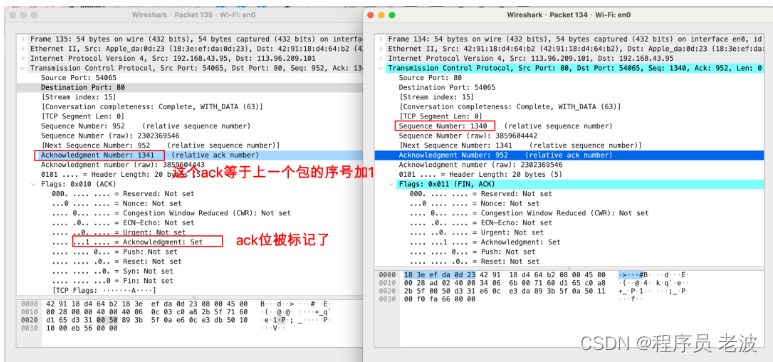Select Destination Port: 80 row
Screen dimensions: 773x362
[x=190, y=87]
